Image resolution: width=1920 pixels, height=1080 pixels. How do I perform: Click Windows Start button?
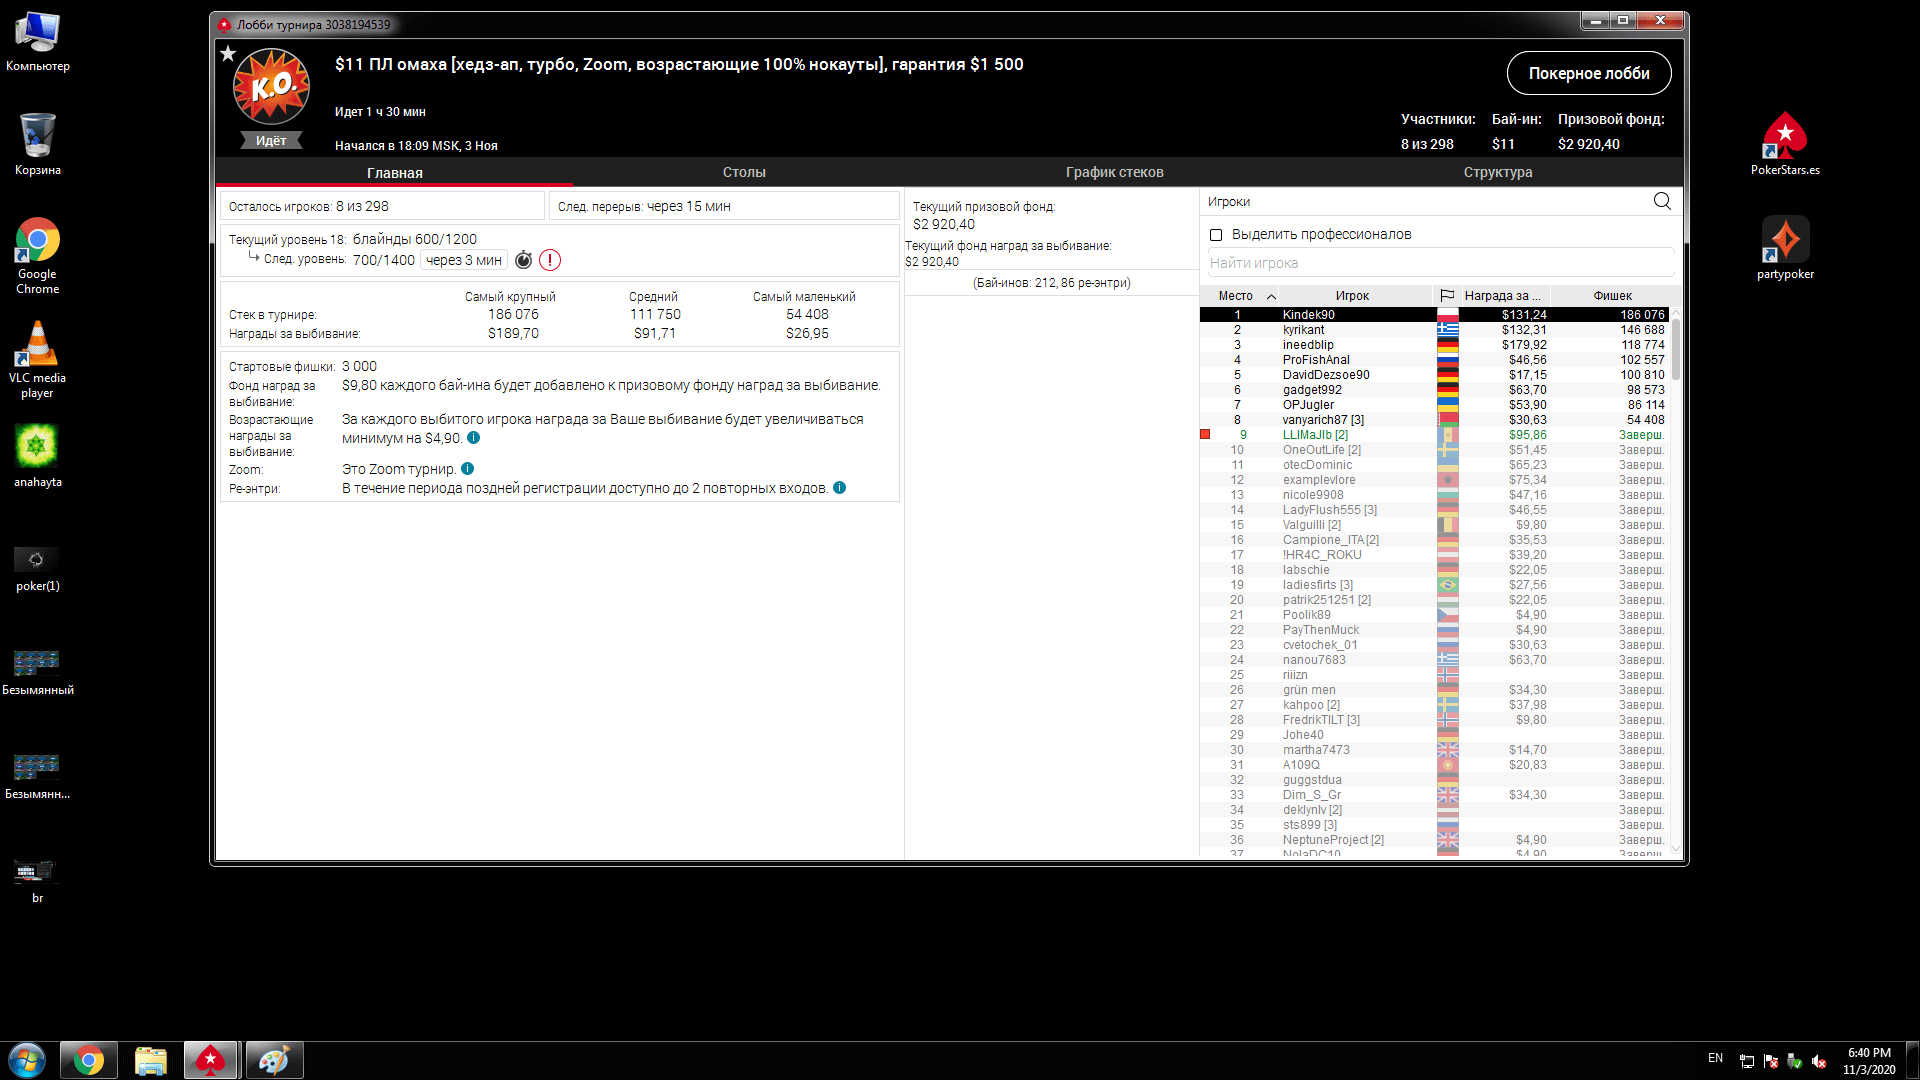[x=27, y=1060]
